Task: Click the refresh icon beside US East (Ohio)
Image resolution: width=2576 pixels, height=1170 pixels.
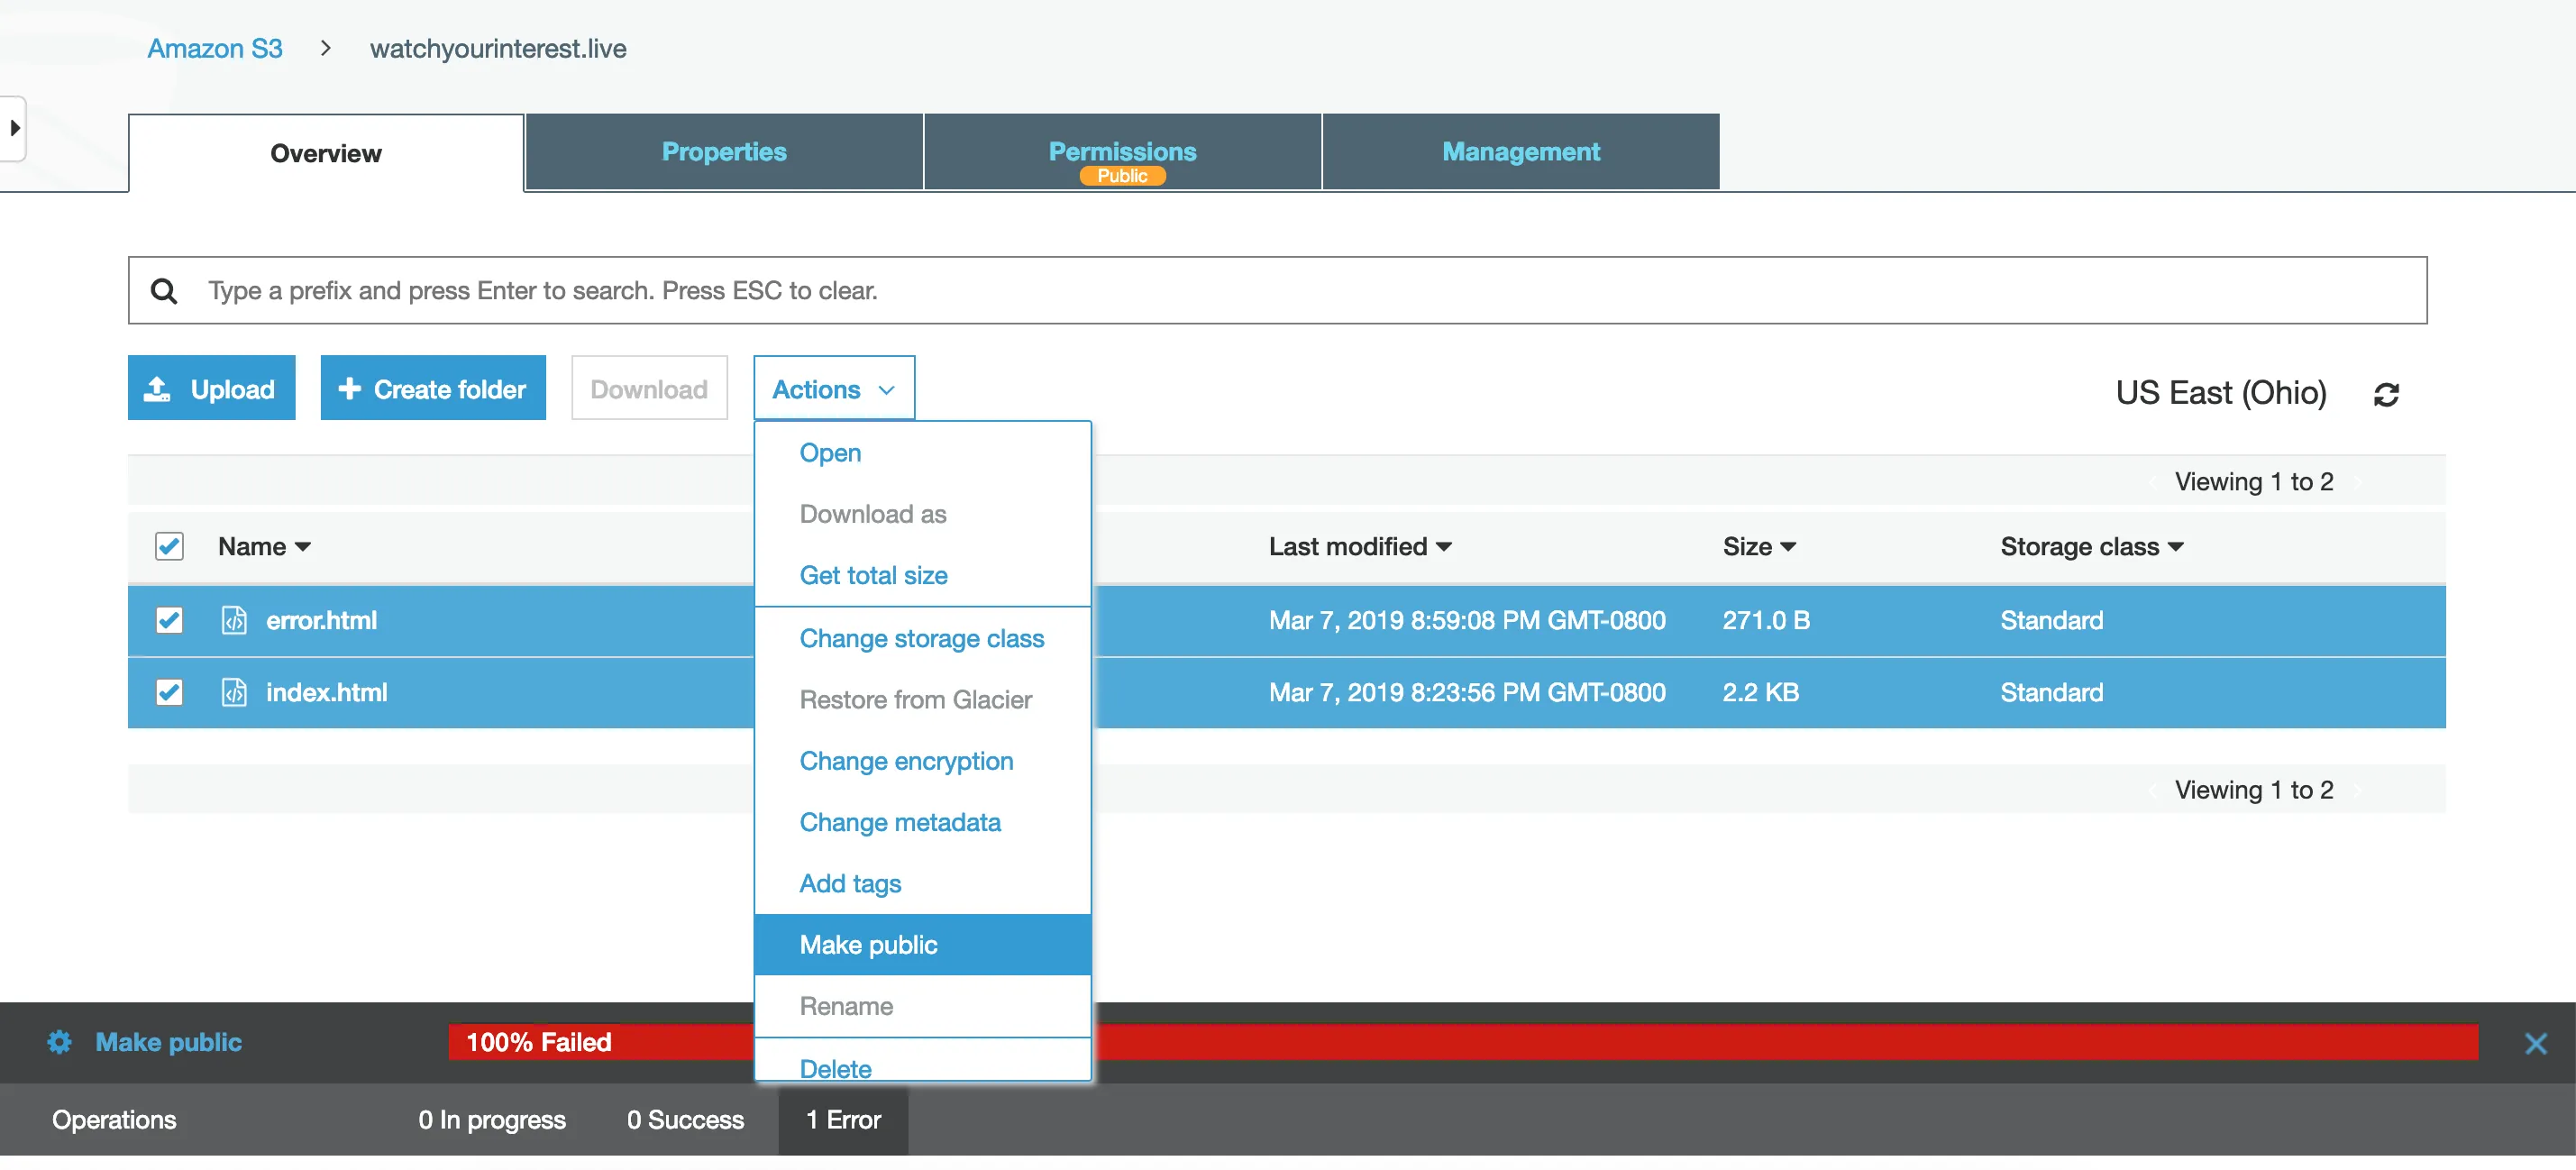Action: point(2386,395)
